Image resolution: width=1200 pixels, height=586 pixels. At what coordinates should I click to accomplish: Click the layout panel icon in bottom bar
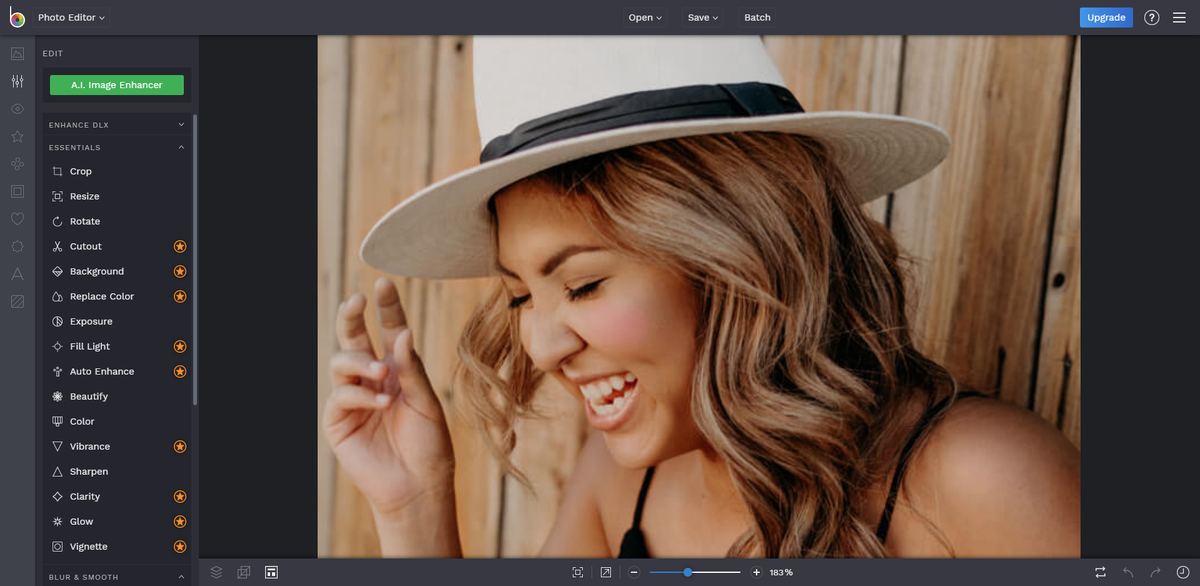[x=271, y=572]
